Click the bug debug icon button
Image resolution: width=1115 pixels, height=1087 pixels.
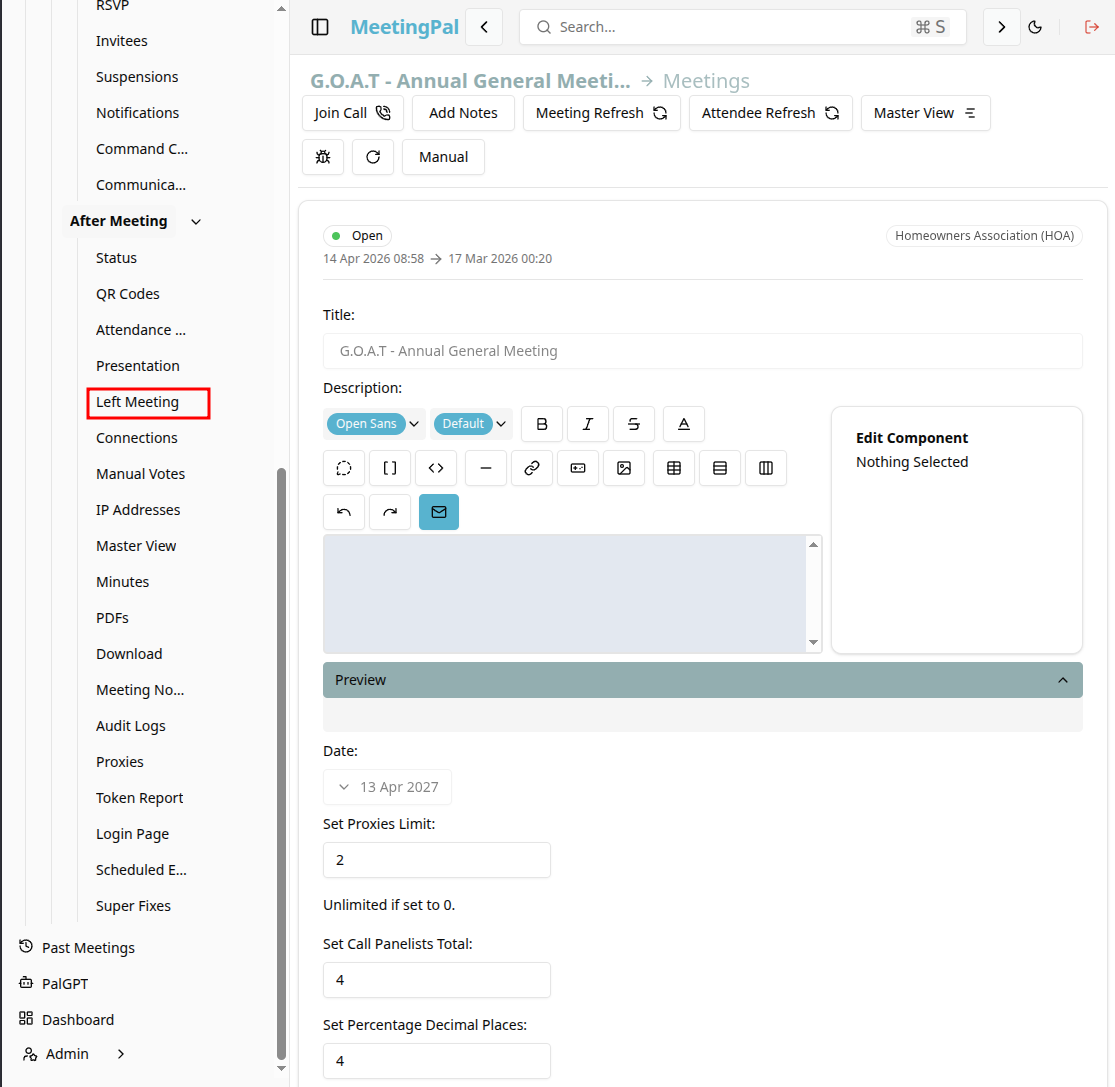(323, 157)
